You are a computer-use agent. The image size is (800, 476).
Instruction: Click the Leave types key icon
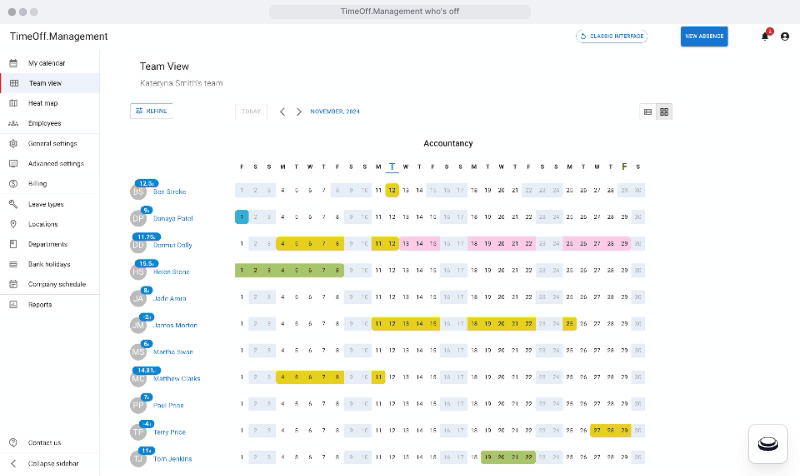point(14,204)
